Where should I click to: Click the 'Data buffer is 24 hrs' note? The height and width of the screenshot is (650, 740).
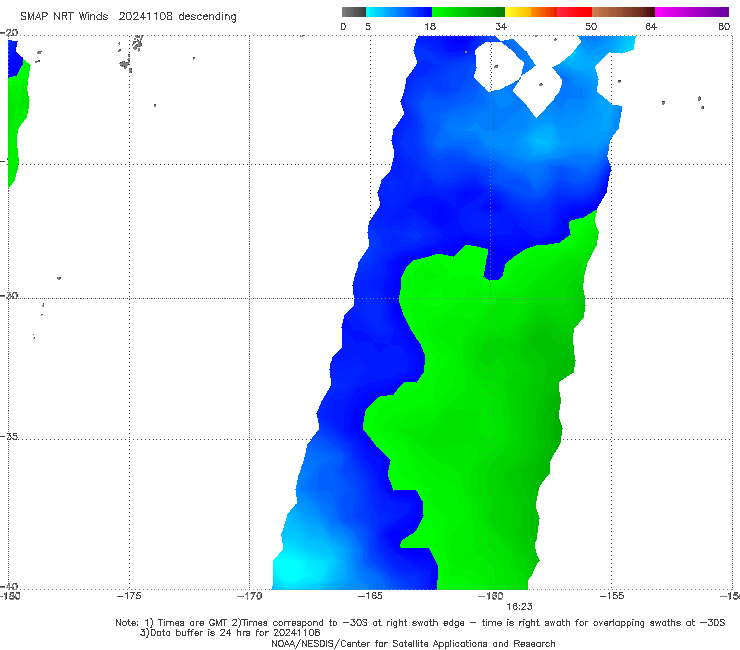click(x=230, y=633)
